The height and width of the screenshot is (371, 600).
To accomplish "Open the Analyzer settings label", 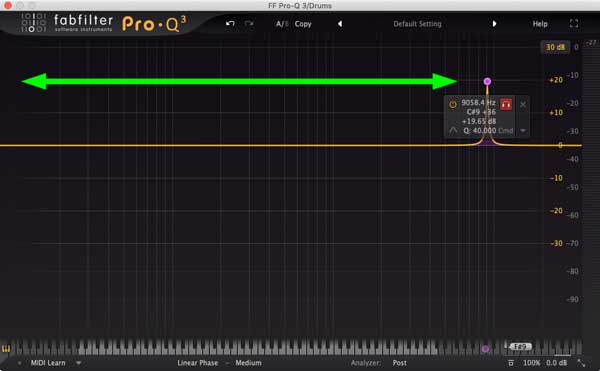I will click(x=365, y=363).
